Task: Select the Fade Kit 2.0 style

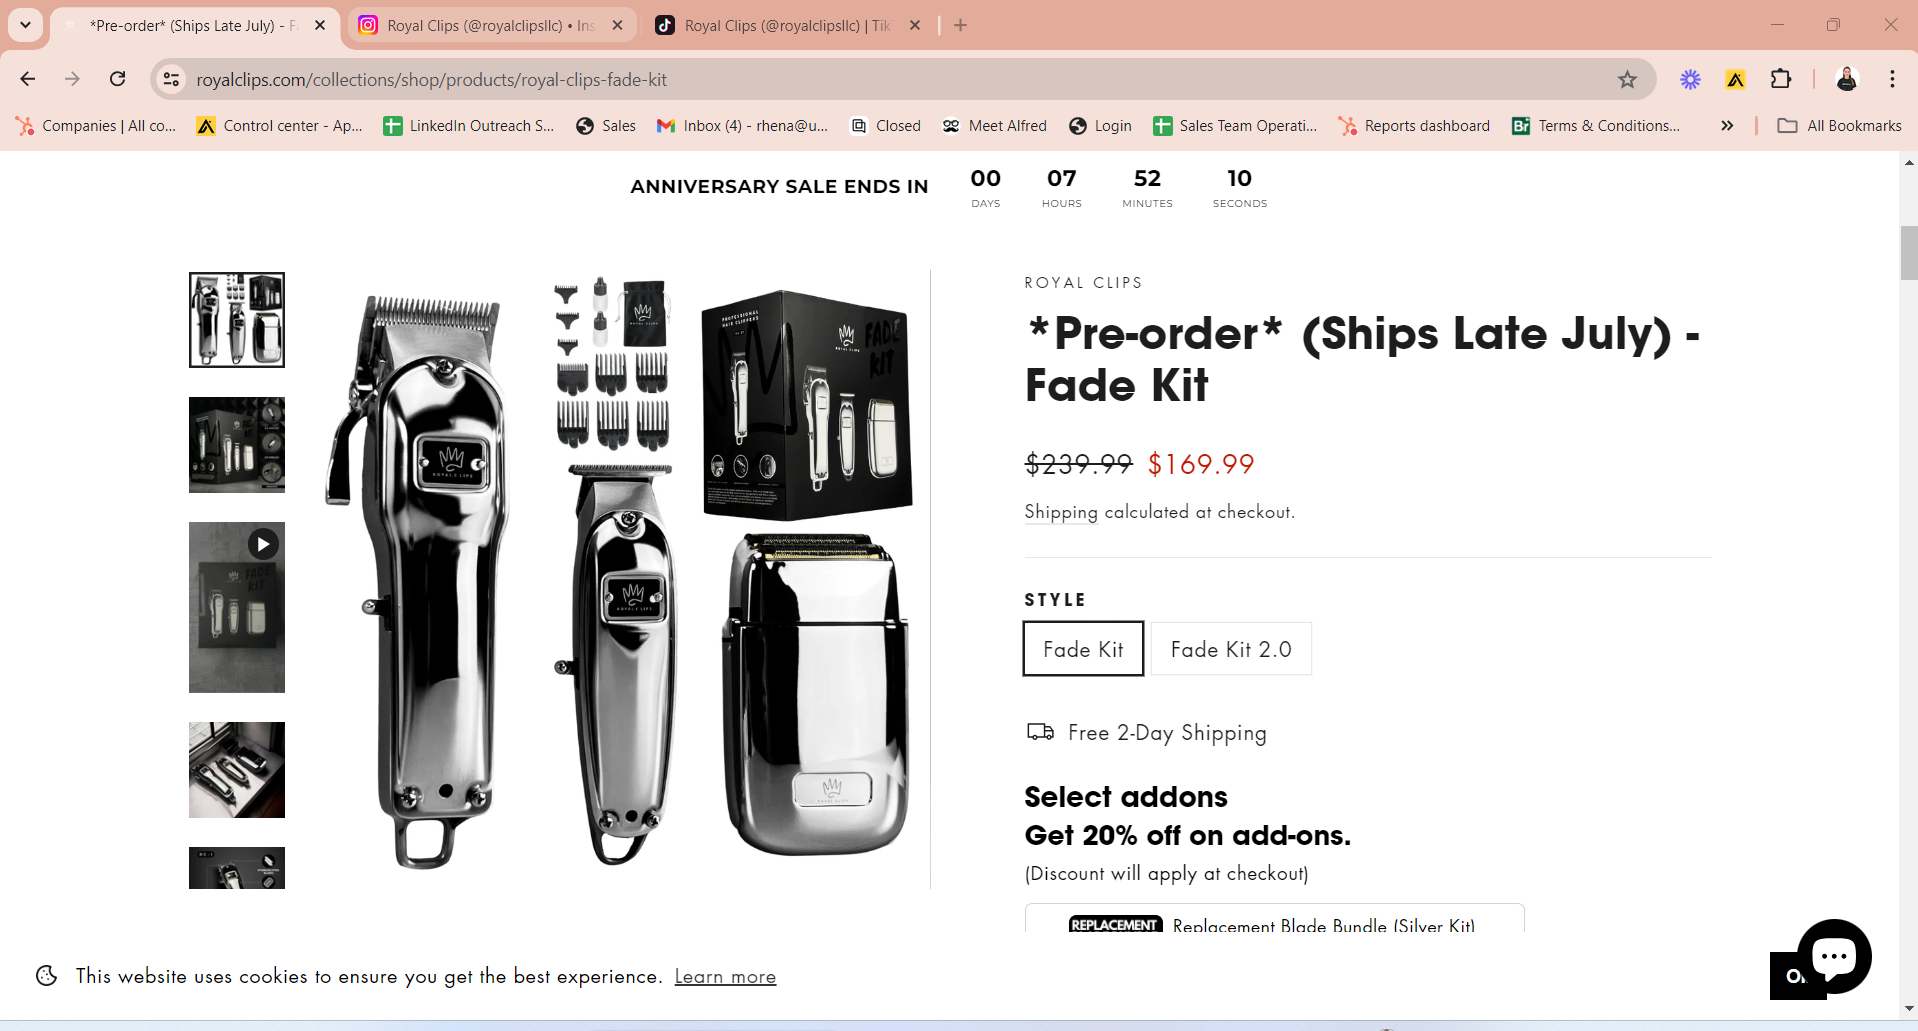Action: [1231, 649]
